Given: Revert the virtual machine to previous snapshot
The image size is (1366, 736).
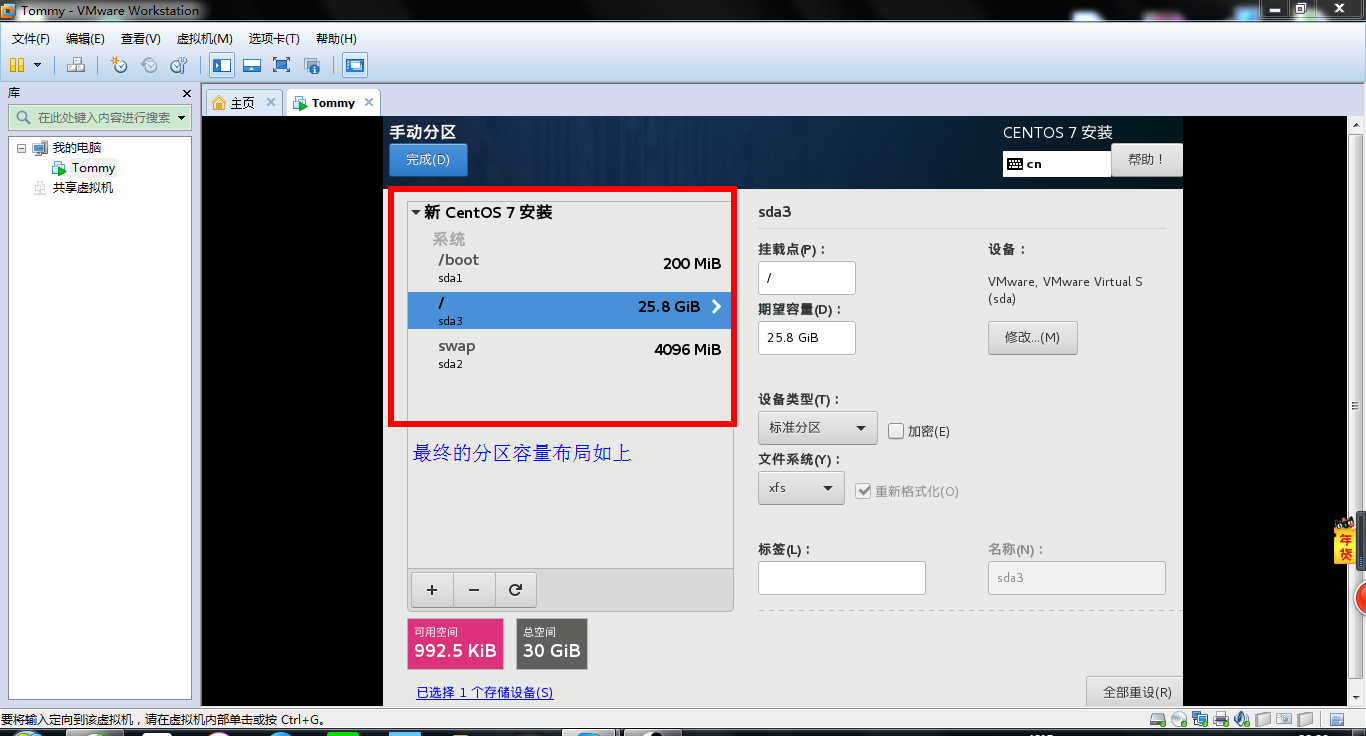Looking at the screenshot, I should 149,65.
